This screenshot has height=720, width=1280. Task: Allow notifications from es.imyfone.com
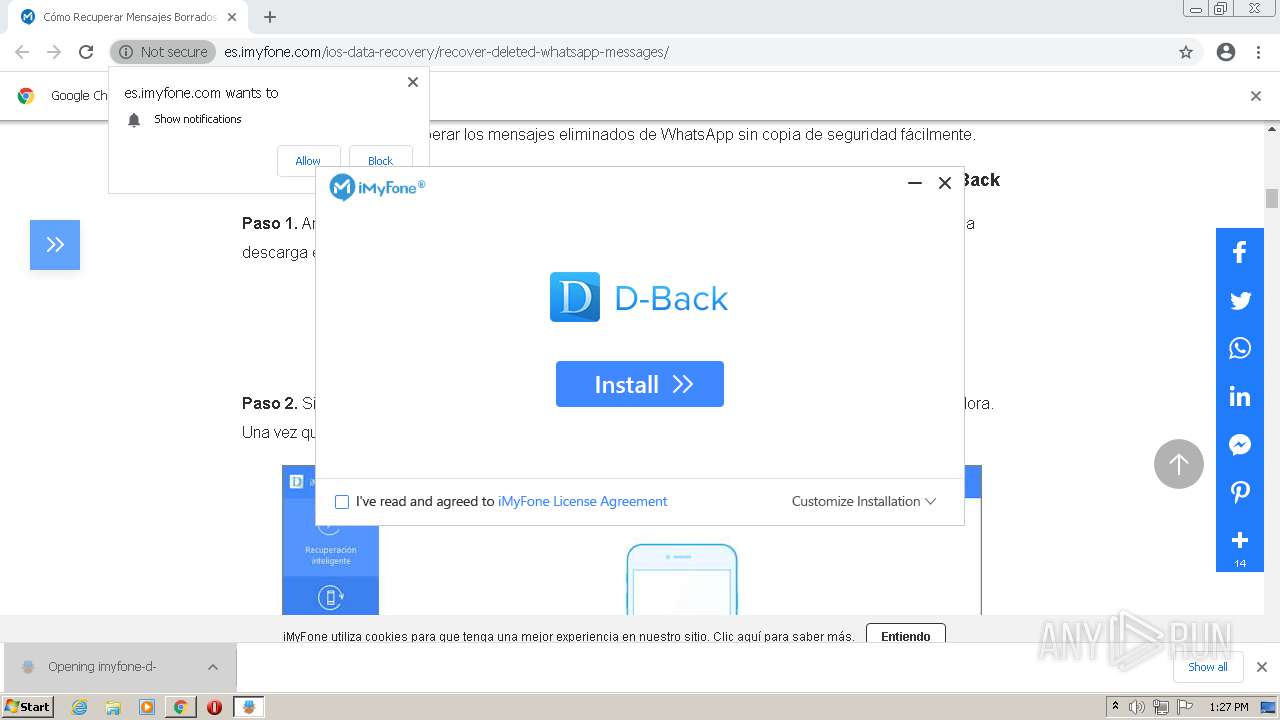pos(308,161)
